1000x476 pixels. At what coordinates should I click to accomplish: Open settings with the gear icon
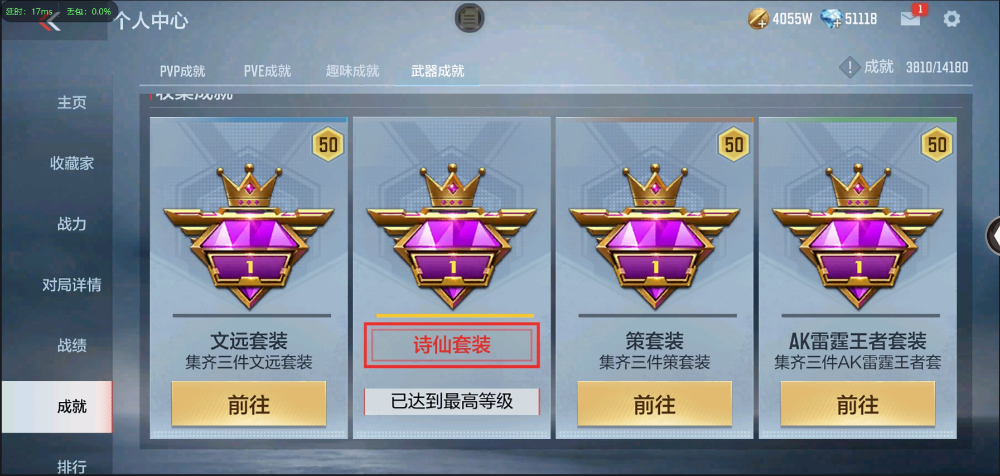[x=952, y=19]
